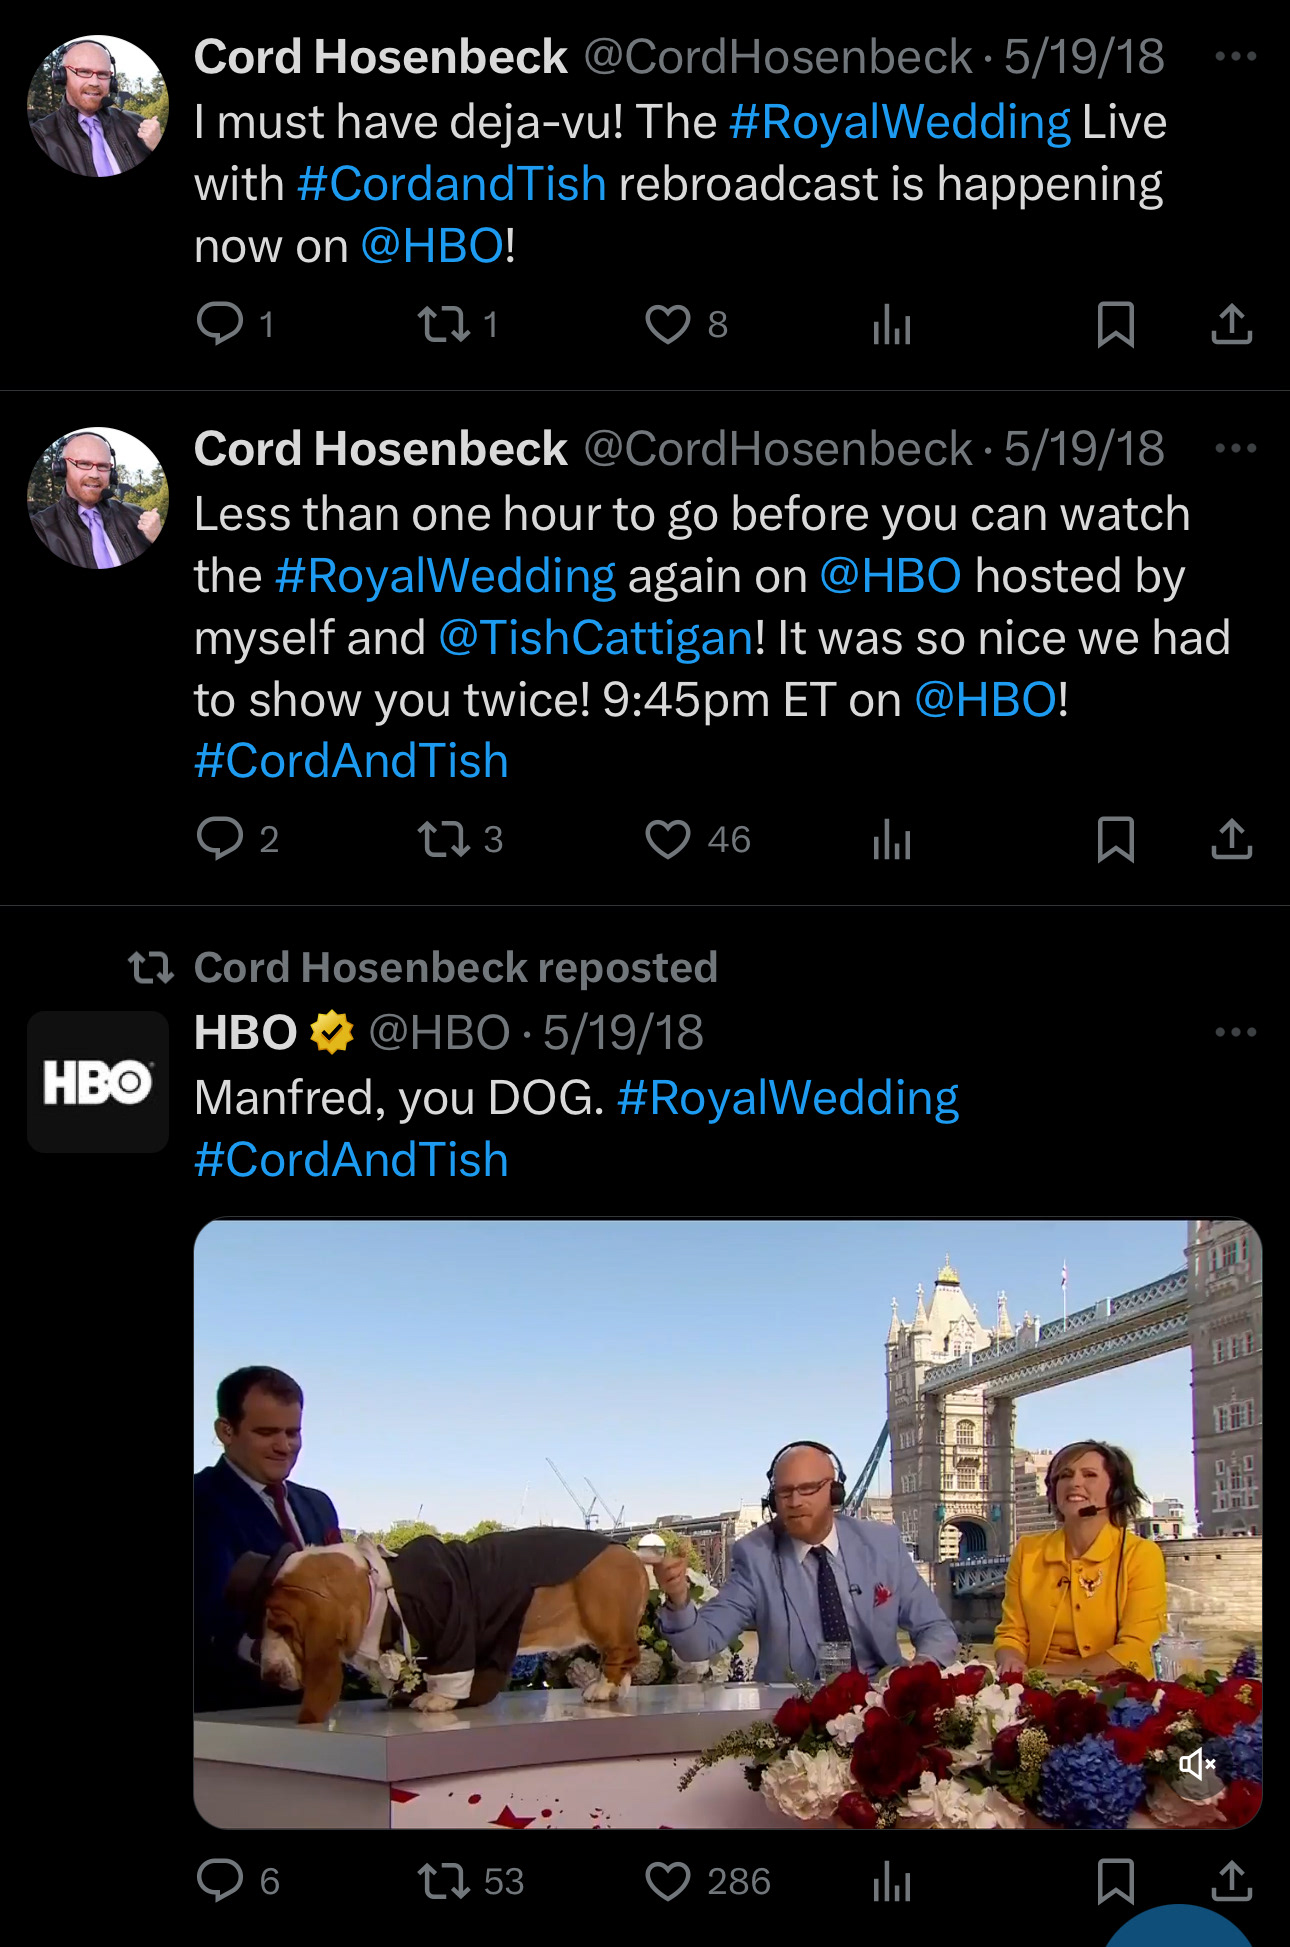1290x1947 pixels.
Task: View analytics for the first tweet
Action: pos(891,325)
